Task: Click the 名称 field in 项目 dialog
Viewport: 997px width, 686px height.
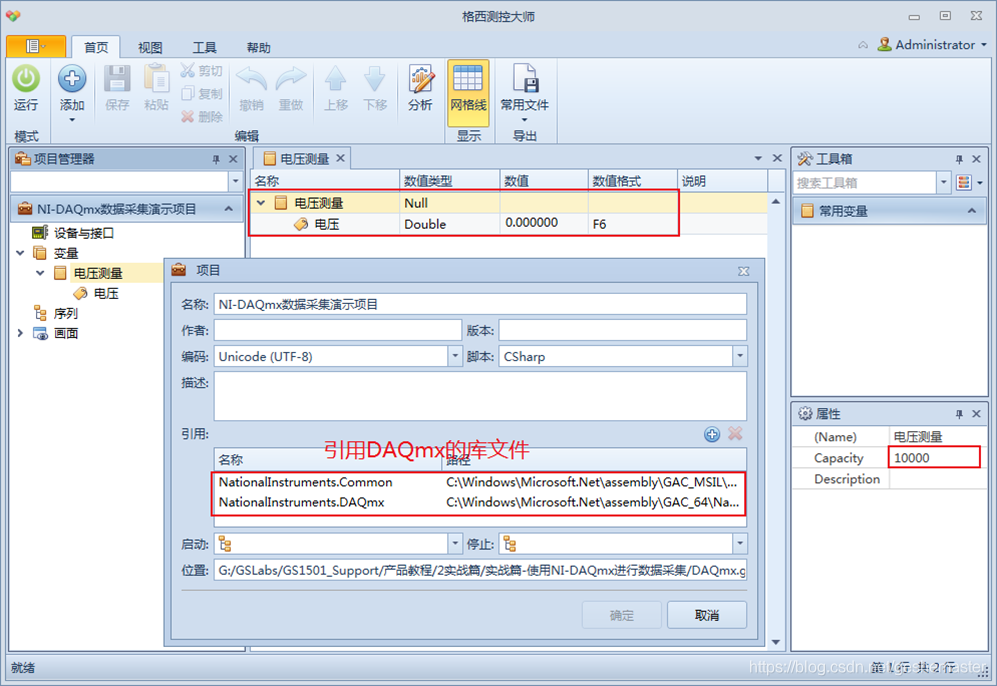Action: 480,305
